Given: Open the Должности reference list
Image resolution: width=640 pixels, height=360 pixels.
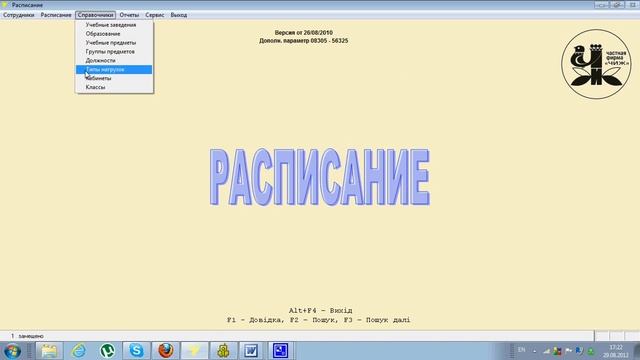Looking at the screenshot, I should click(114, 60).
